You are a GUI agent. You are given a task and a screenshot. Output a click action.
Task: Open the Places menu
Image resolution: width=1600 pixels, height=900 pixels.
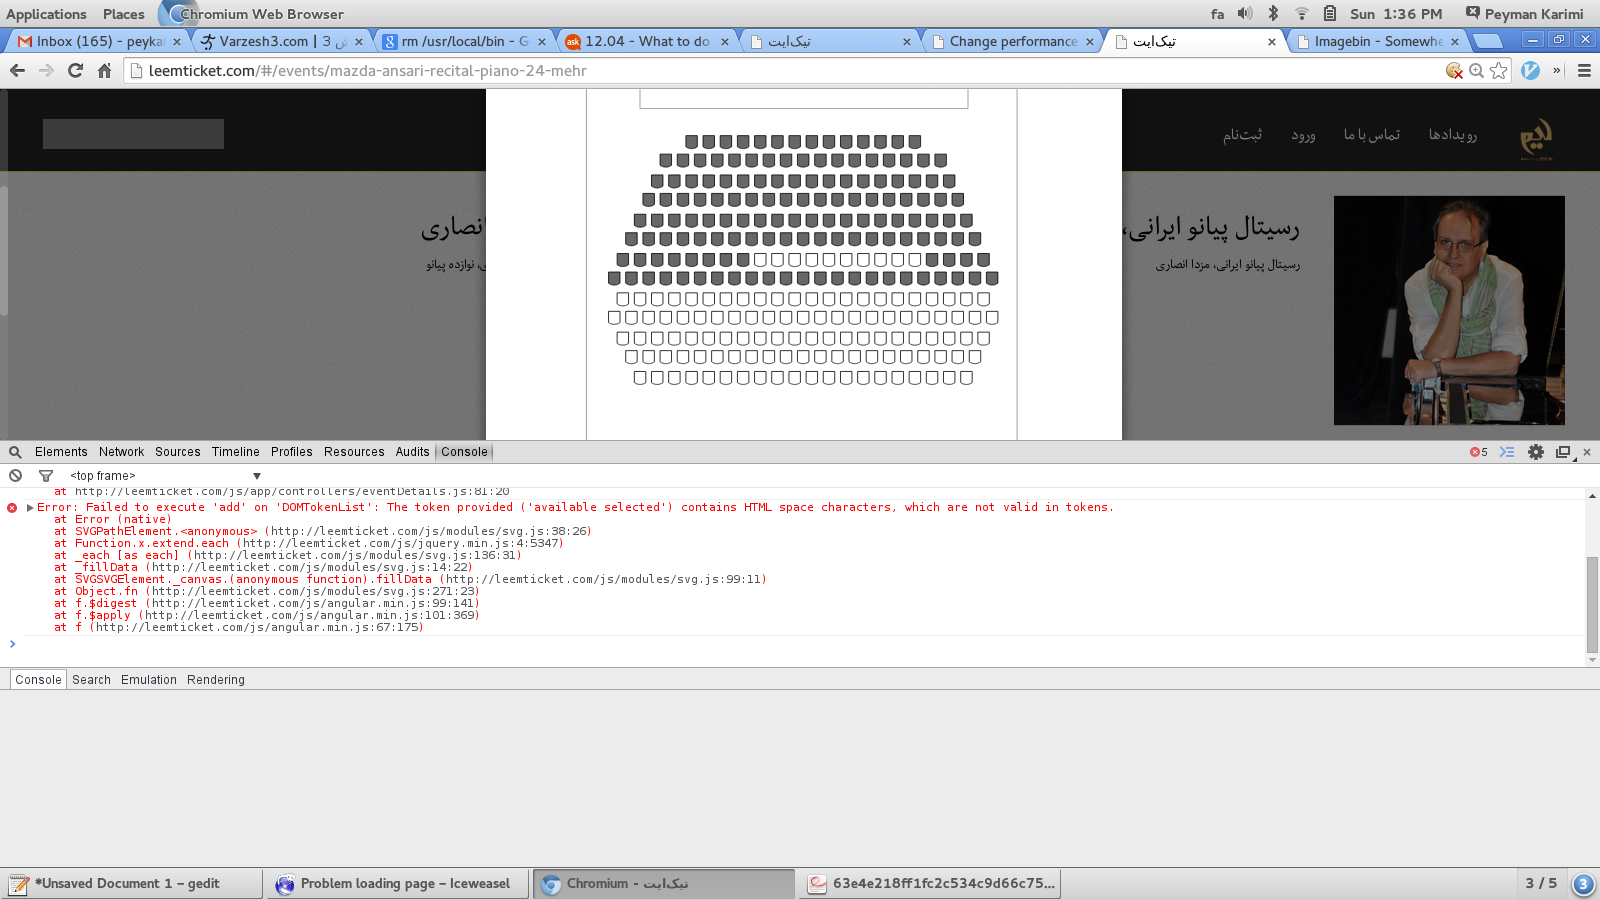pos(124,14)
